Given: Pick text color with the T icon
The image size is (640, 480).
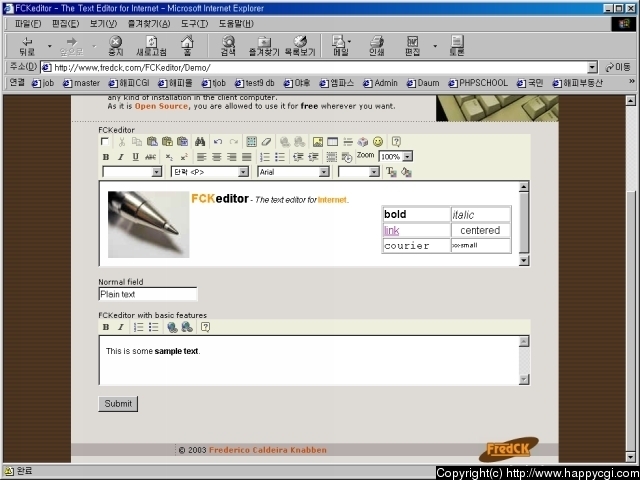Looking at the screenshot, I should (x=391, y=172).
